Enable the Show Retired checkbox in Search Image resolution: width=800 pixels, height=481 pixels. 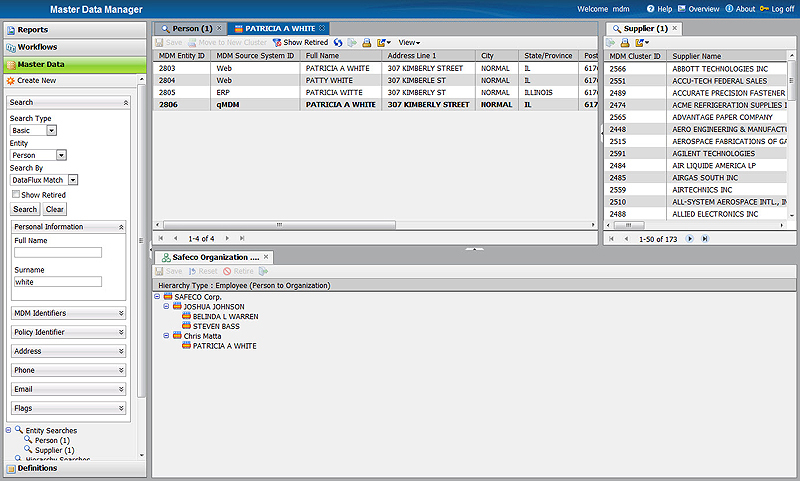pyautogui.click(x=16, y=195)
